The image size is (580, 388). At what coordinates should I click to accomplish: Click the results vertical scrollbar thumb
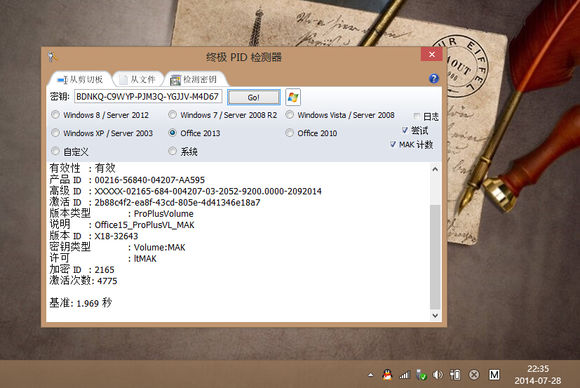tap(435, 257)
